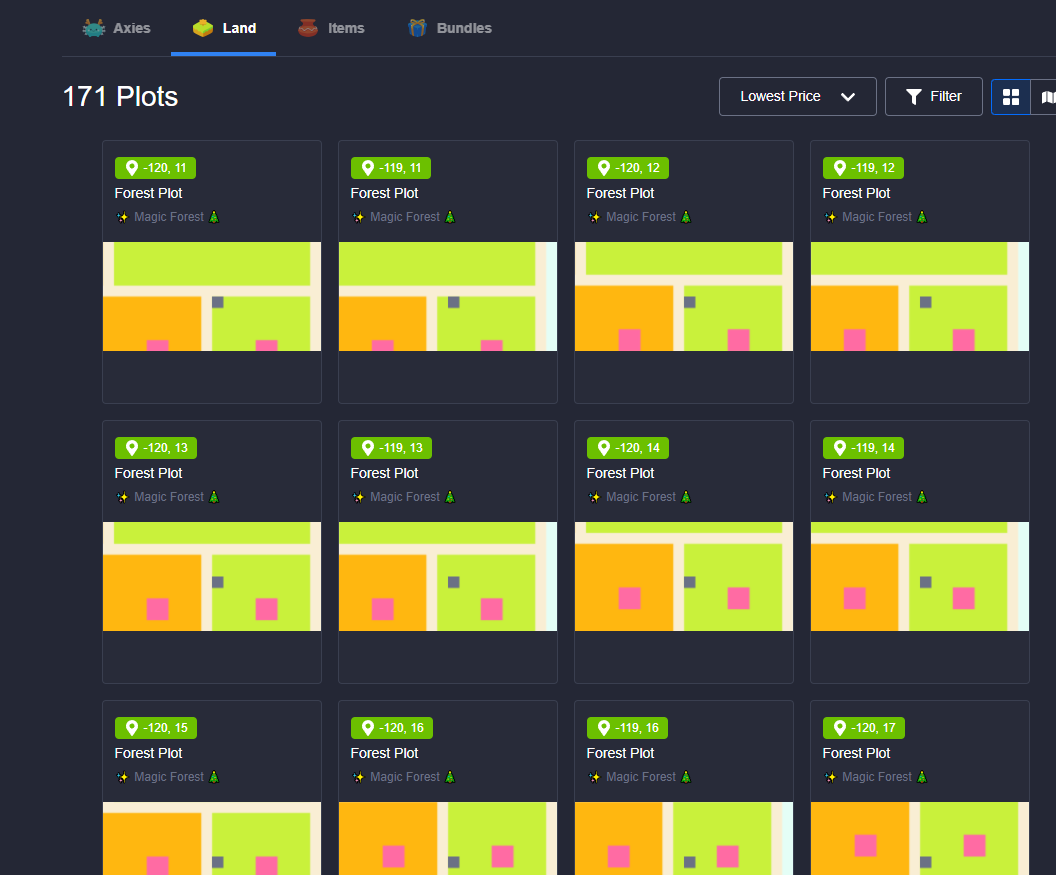Viewport: 1056px width, 875px height.
Task: Click location pin on -119, 14 badge
Action: coord(840,448)
